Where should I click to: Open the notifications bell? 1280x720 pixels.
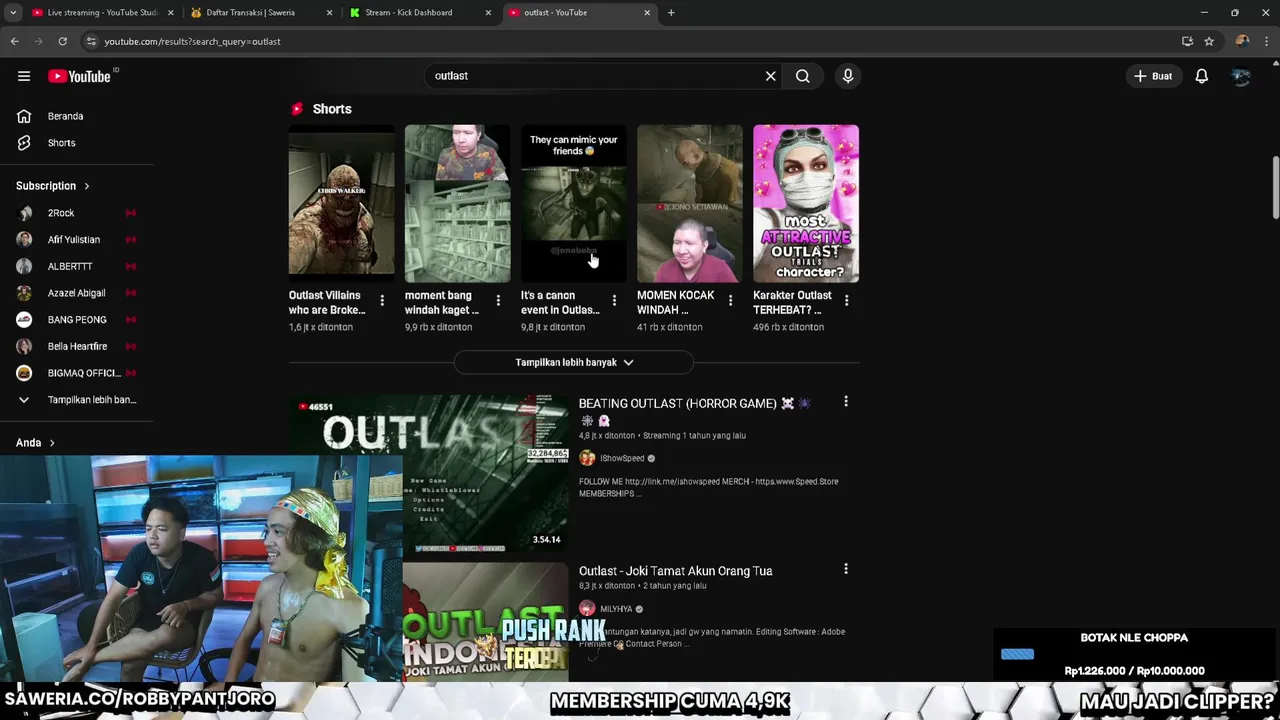pyautogui.click(x=1202, y=76)
